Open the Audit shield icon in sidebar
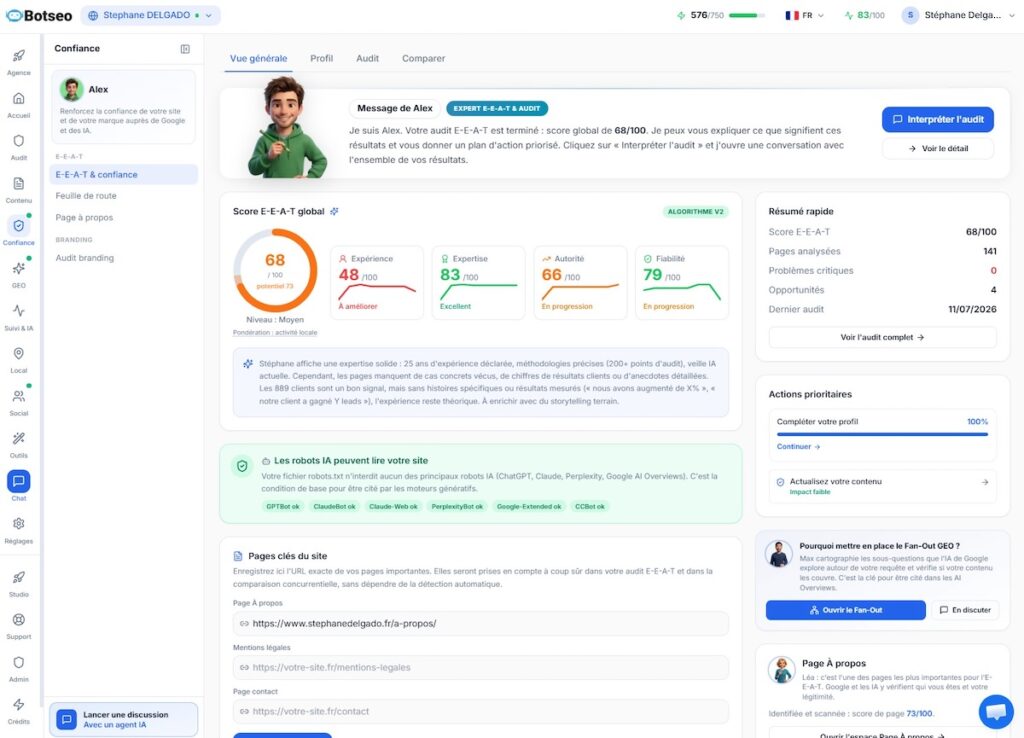The image size is (1024, 738). 19,141
